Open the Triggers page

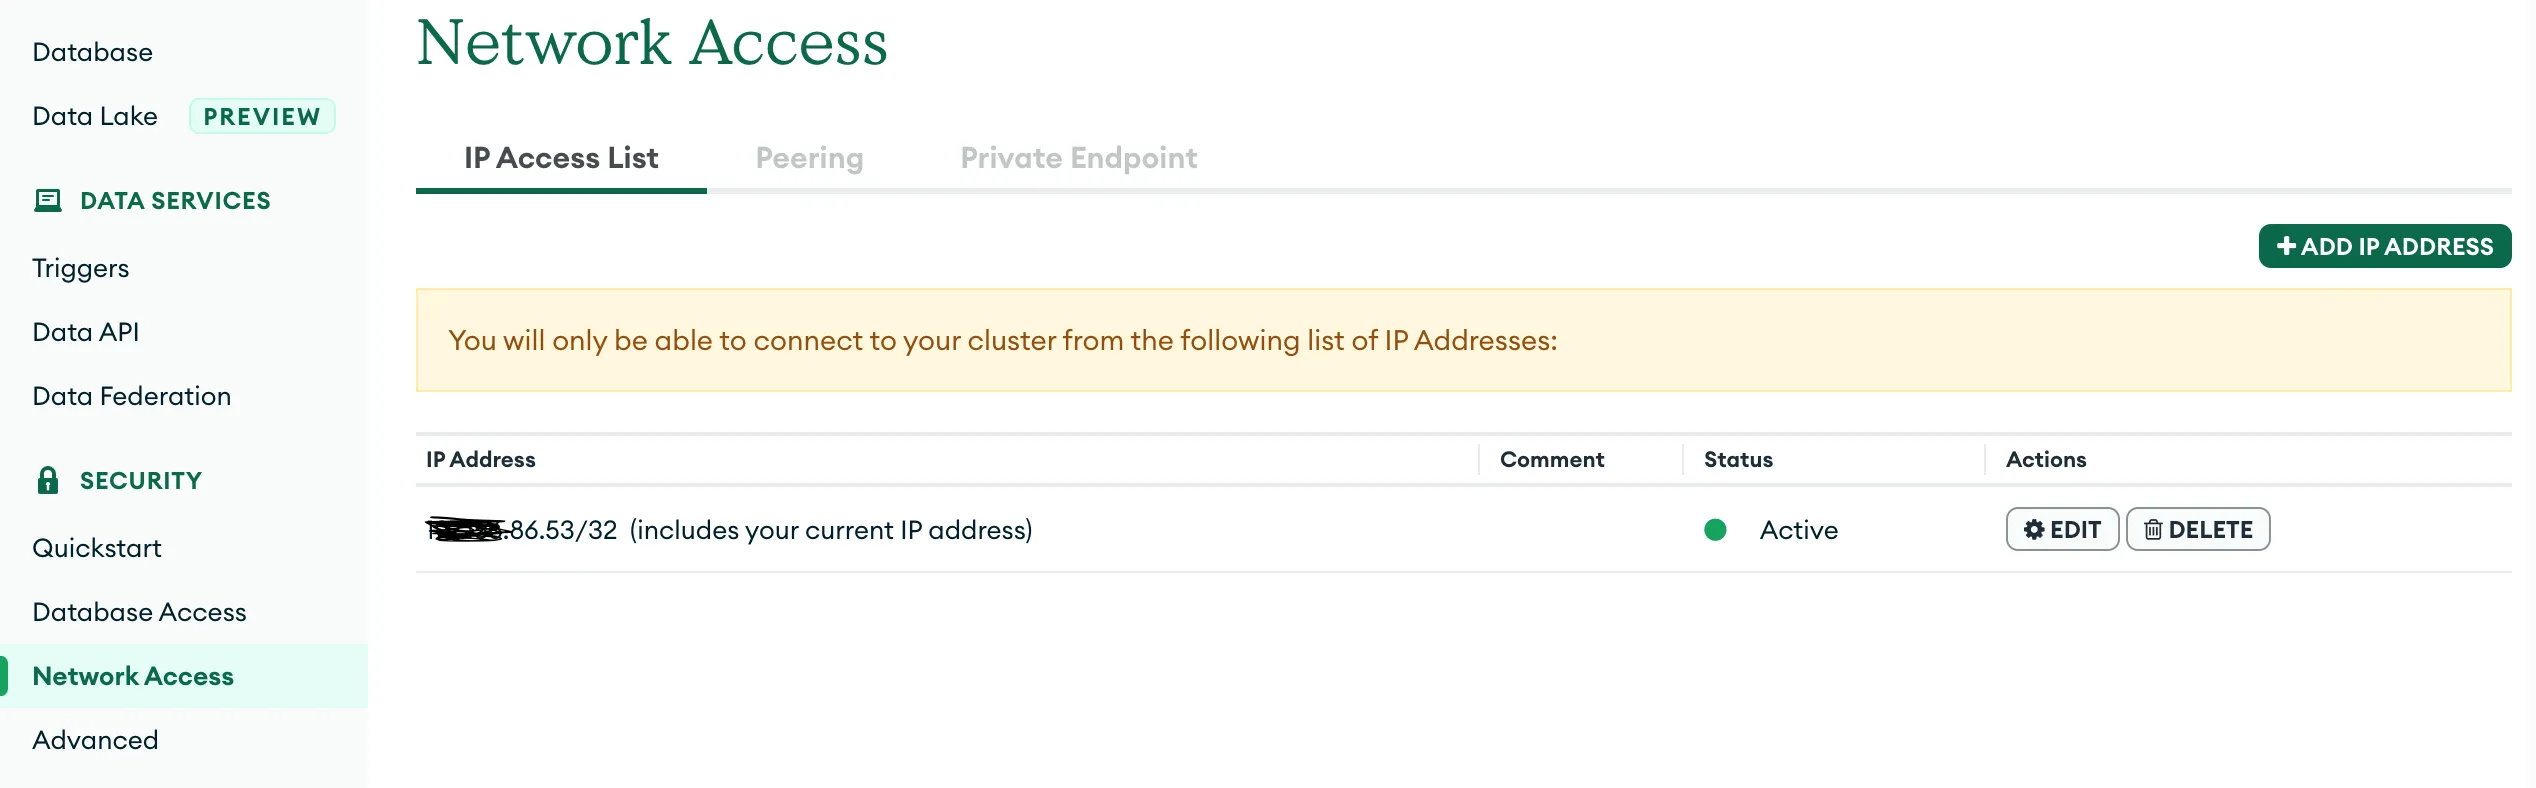tap(81, 268)
